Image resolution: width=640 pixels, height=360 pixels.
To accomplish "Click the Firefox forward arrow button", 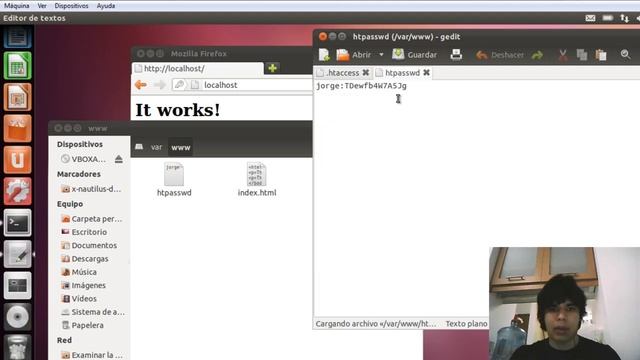I will click(160, 84).
